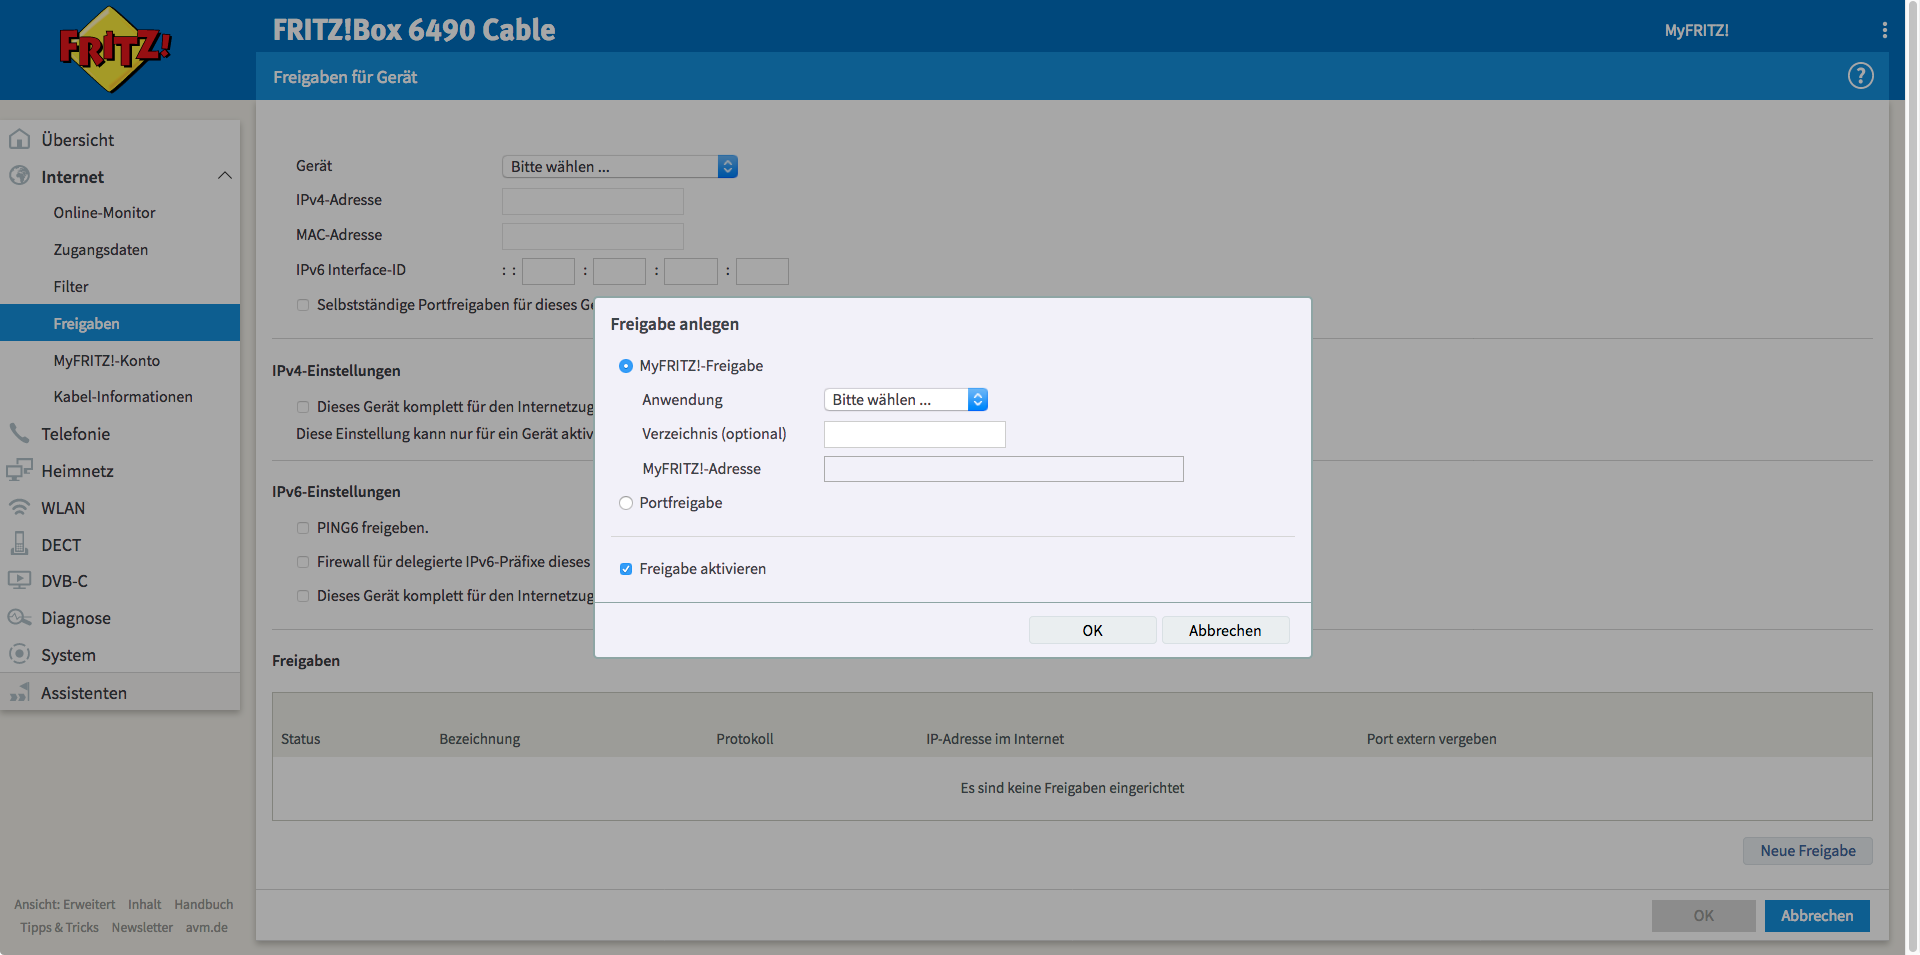This screenshot has height=955, width=1920.
Task: Click the FRITZ! logo icon
Action: pyautogui.click(x=115, y=49)
